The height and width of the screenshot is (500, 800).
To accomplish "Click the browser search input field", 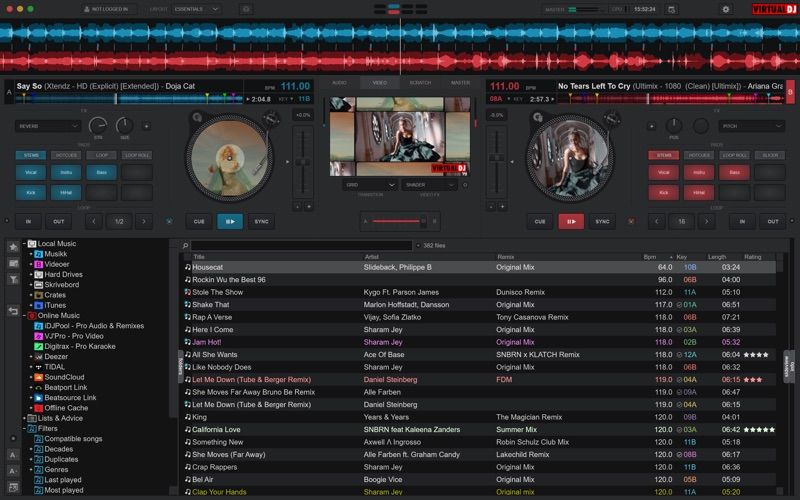I will click(301, 245).
